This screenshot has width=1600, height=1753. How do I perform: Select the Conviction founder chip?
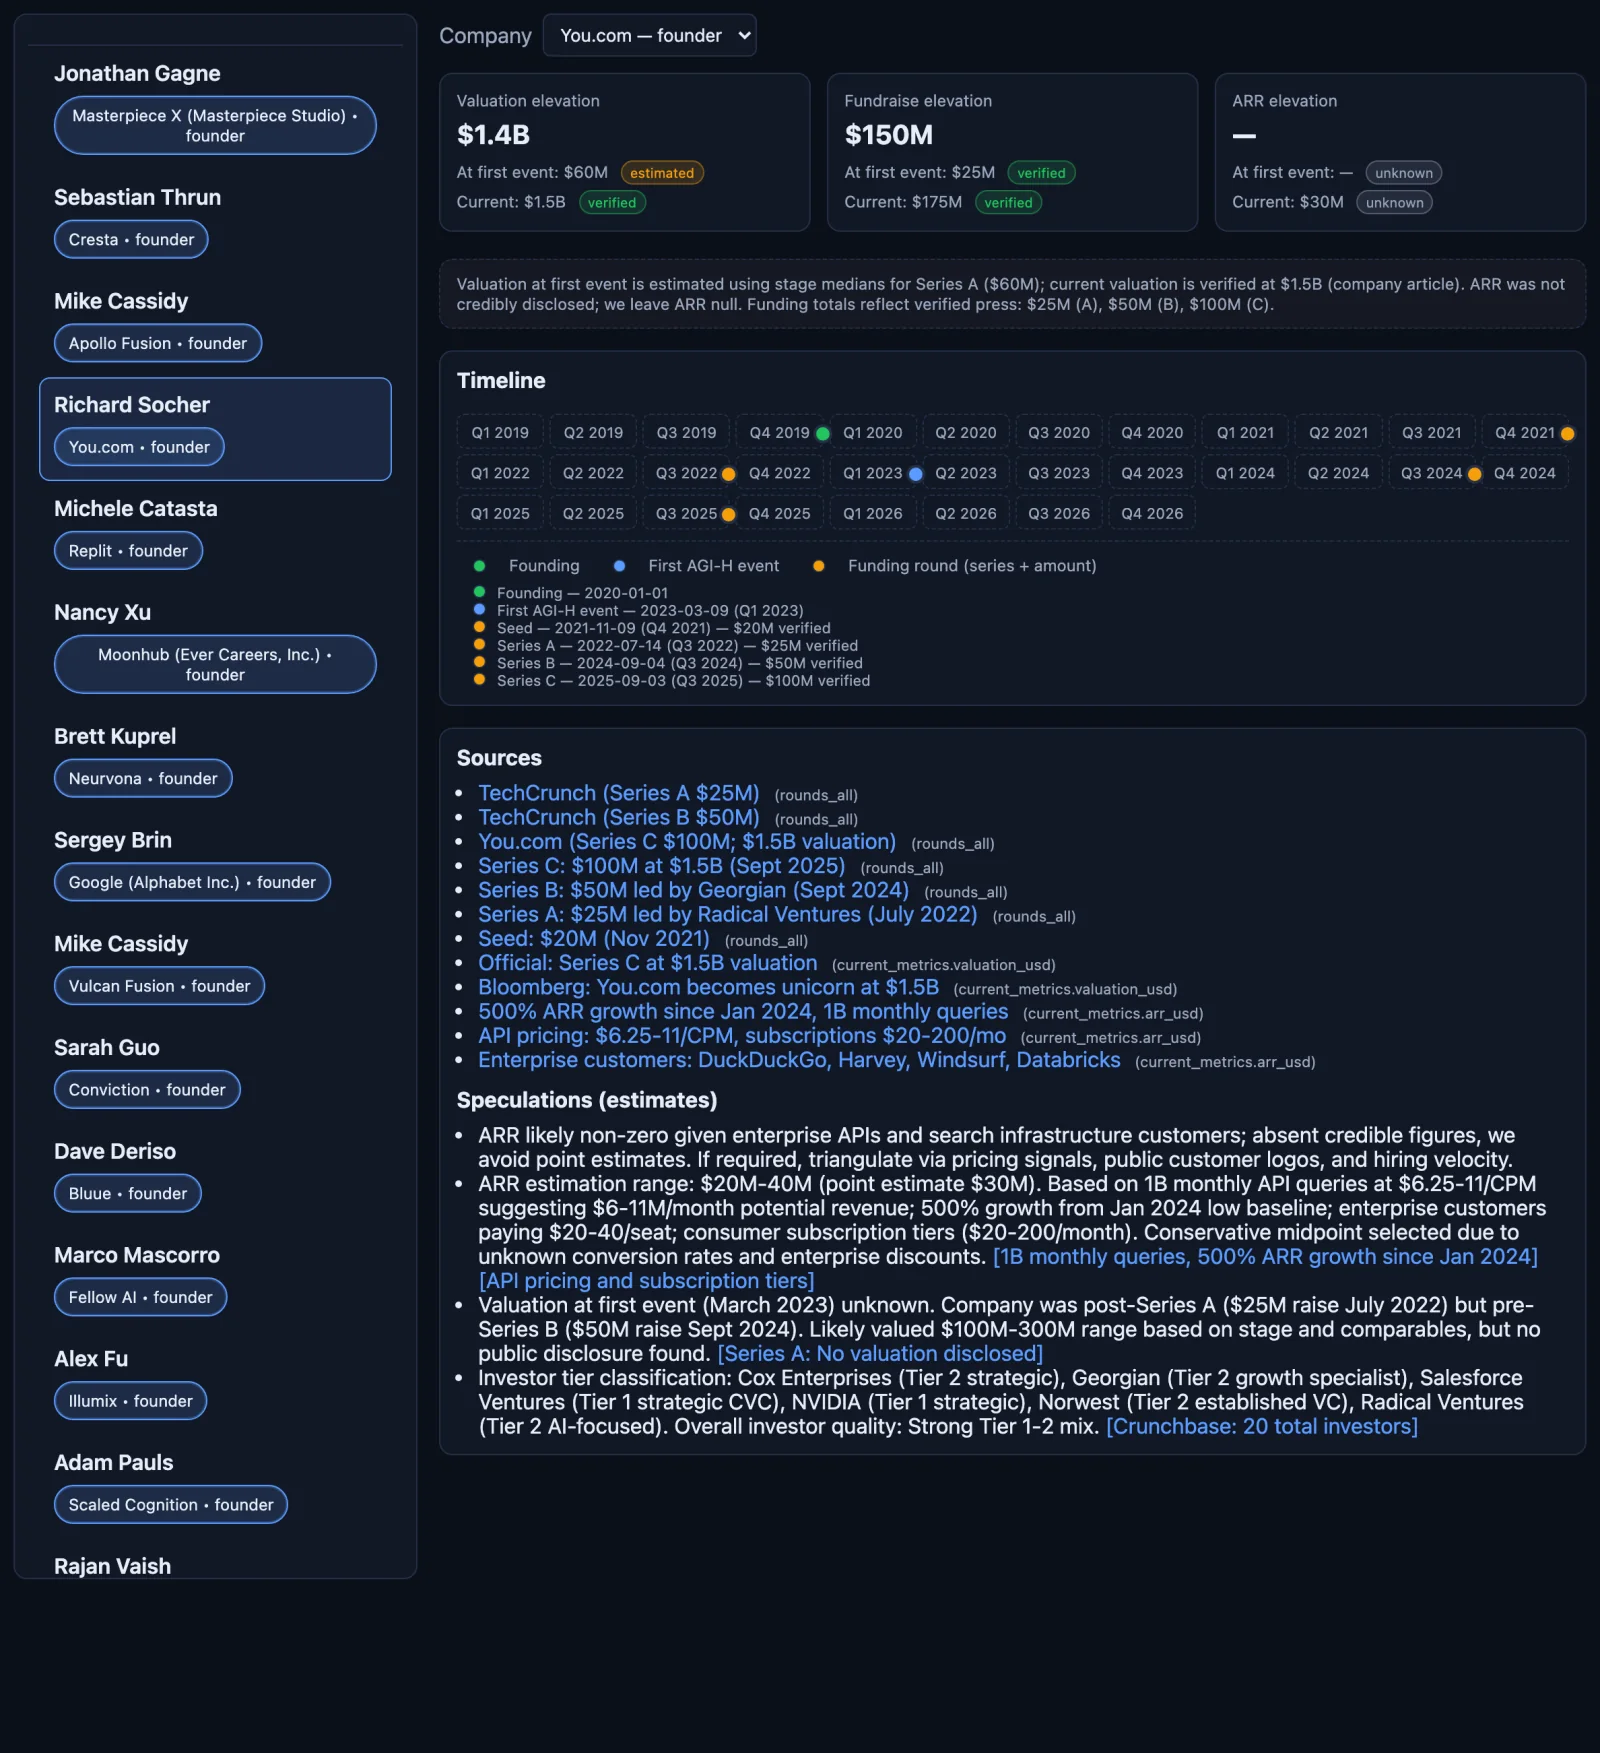[147, 1089]
